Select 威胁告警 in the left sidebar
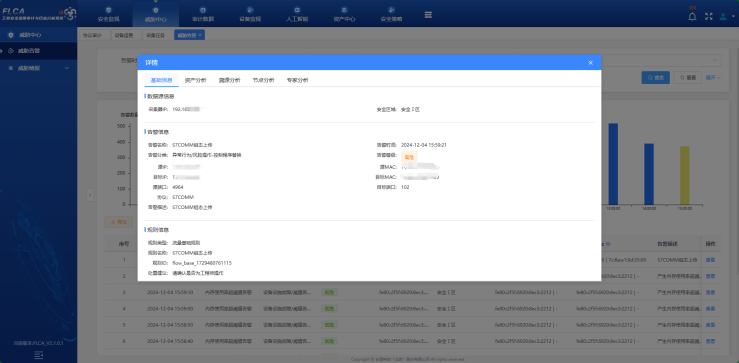Screen dimensions: 739x363 39,51
